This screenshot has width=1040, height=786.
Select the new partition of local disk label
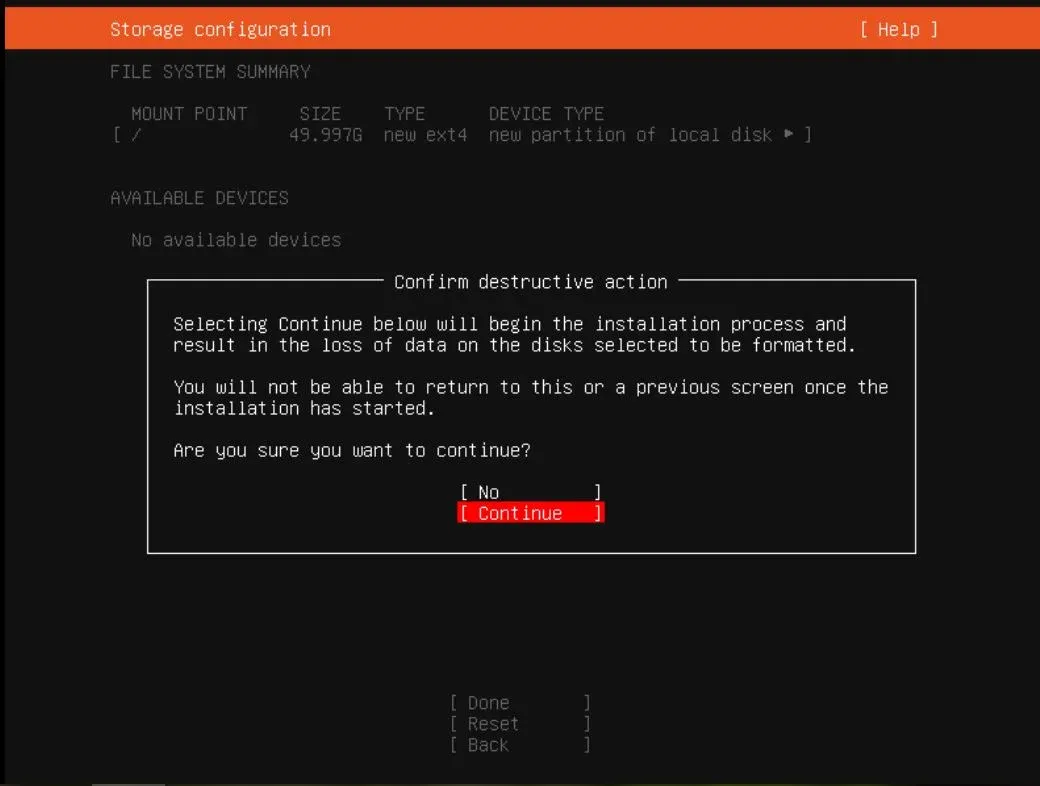[630, 134]
